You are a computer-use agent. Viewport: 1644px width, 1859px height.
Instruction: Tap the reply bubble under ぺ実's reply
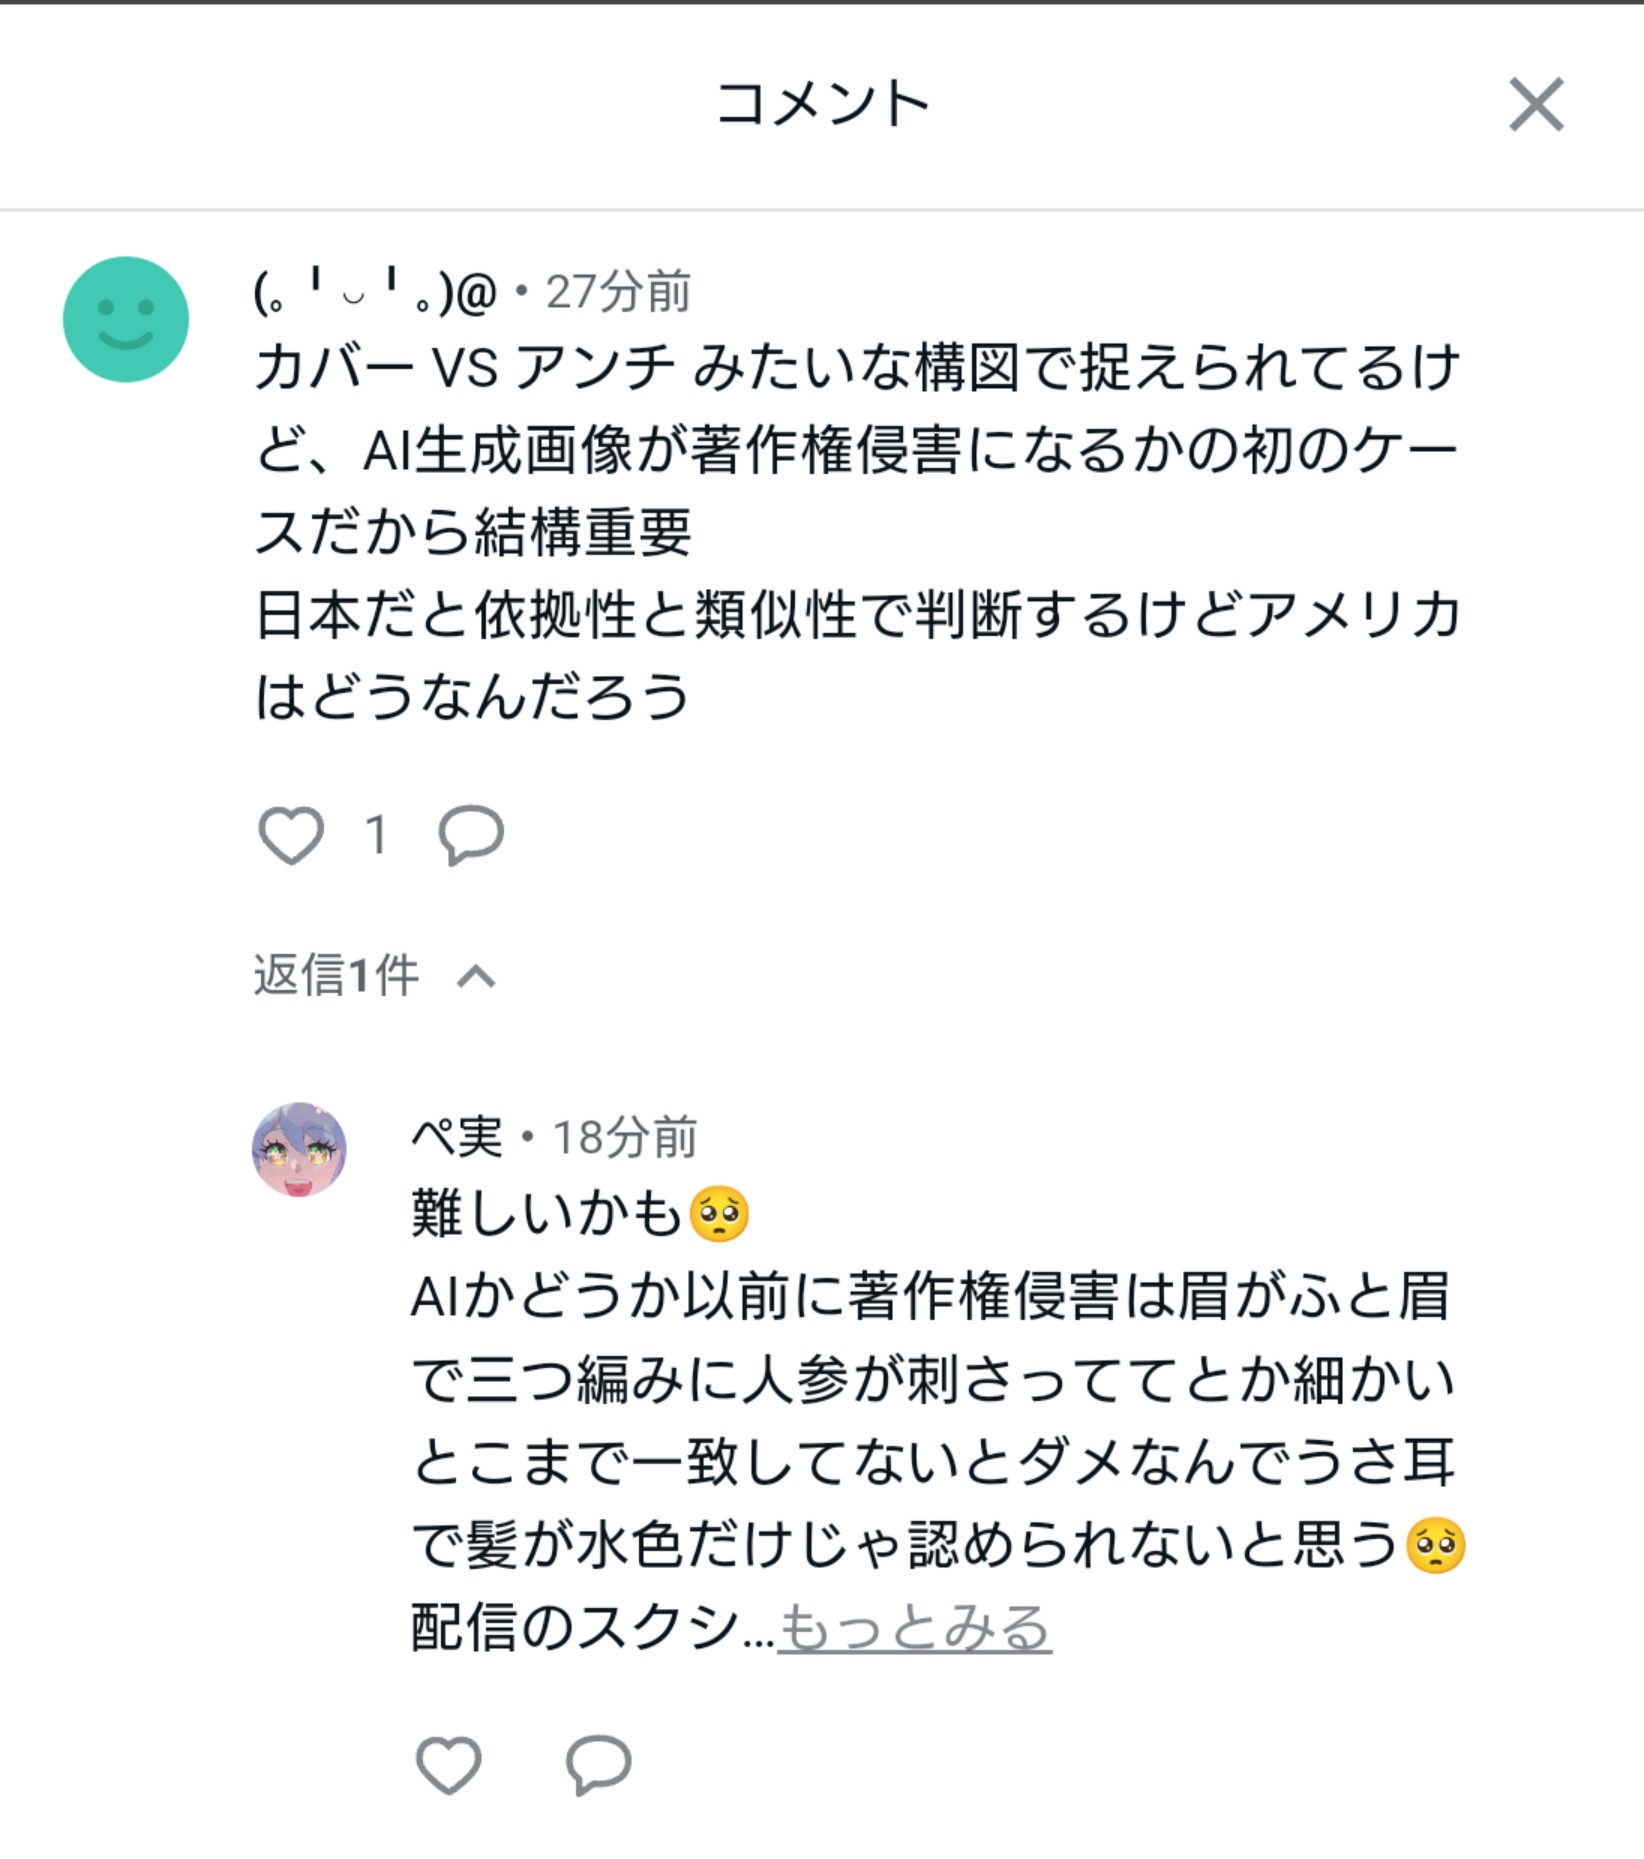tap(598, 1764)
